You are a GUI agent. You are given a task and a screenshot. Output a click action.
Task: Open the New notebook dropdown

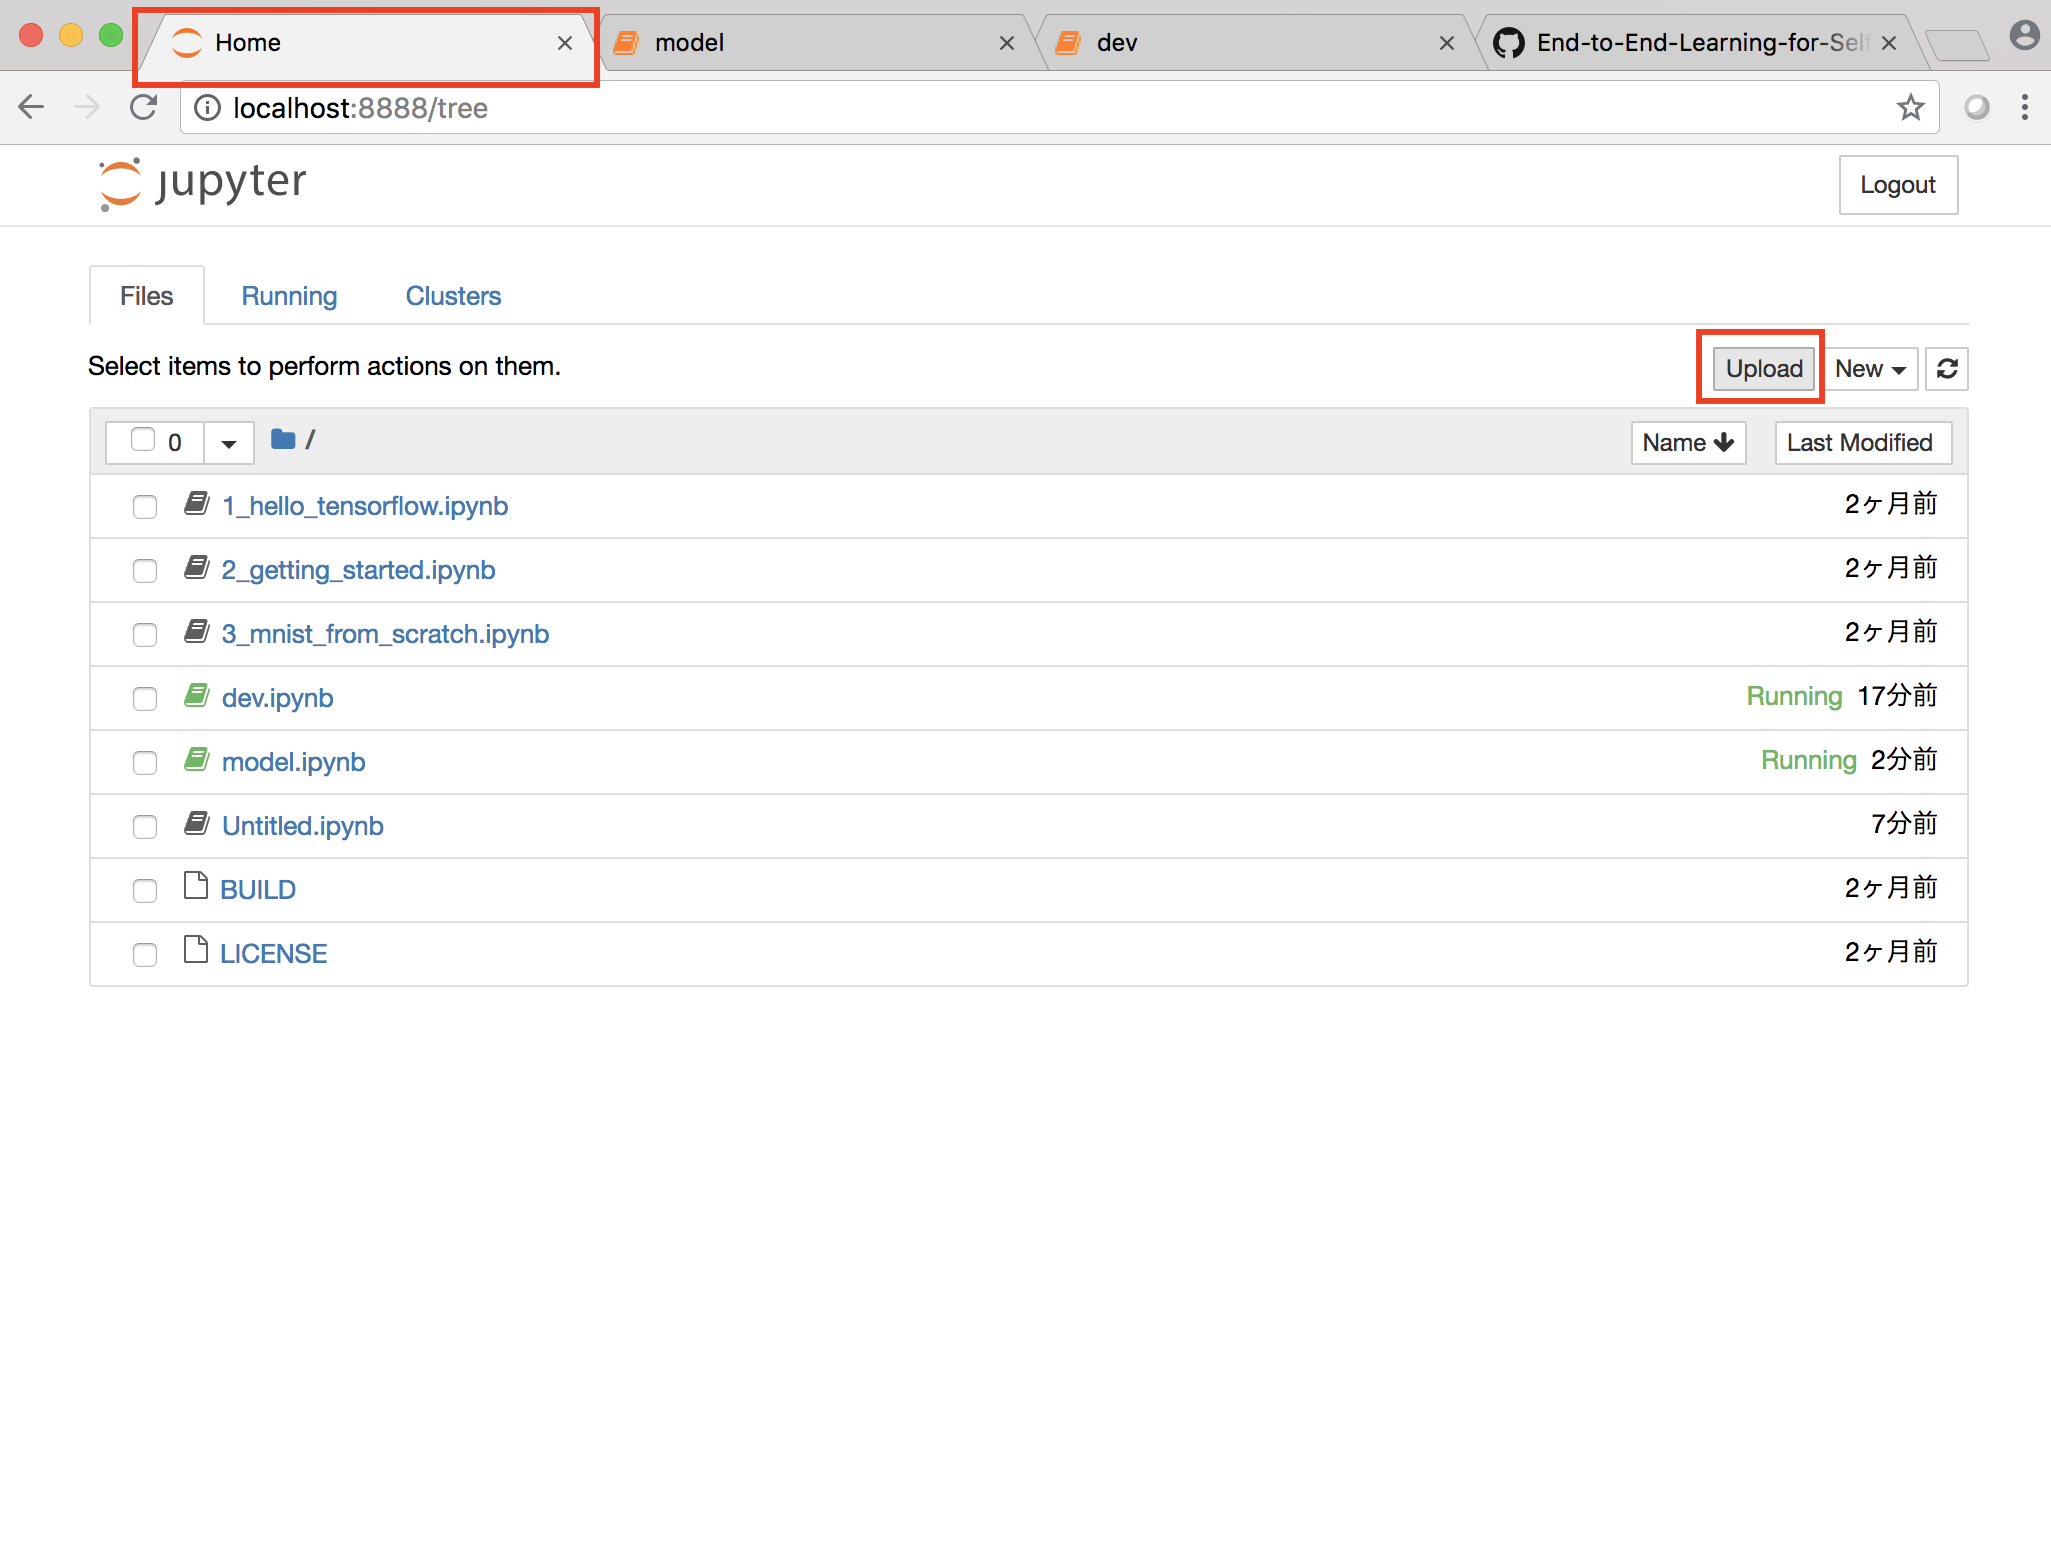click(x=1869, y=369)
